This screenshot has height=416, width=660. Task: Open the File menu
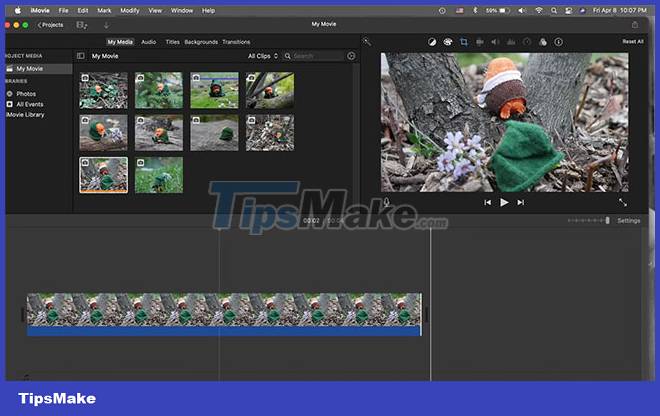[63, 11]
